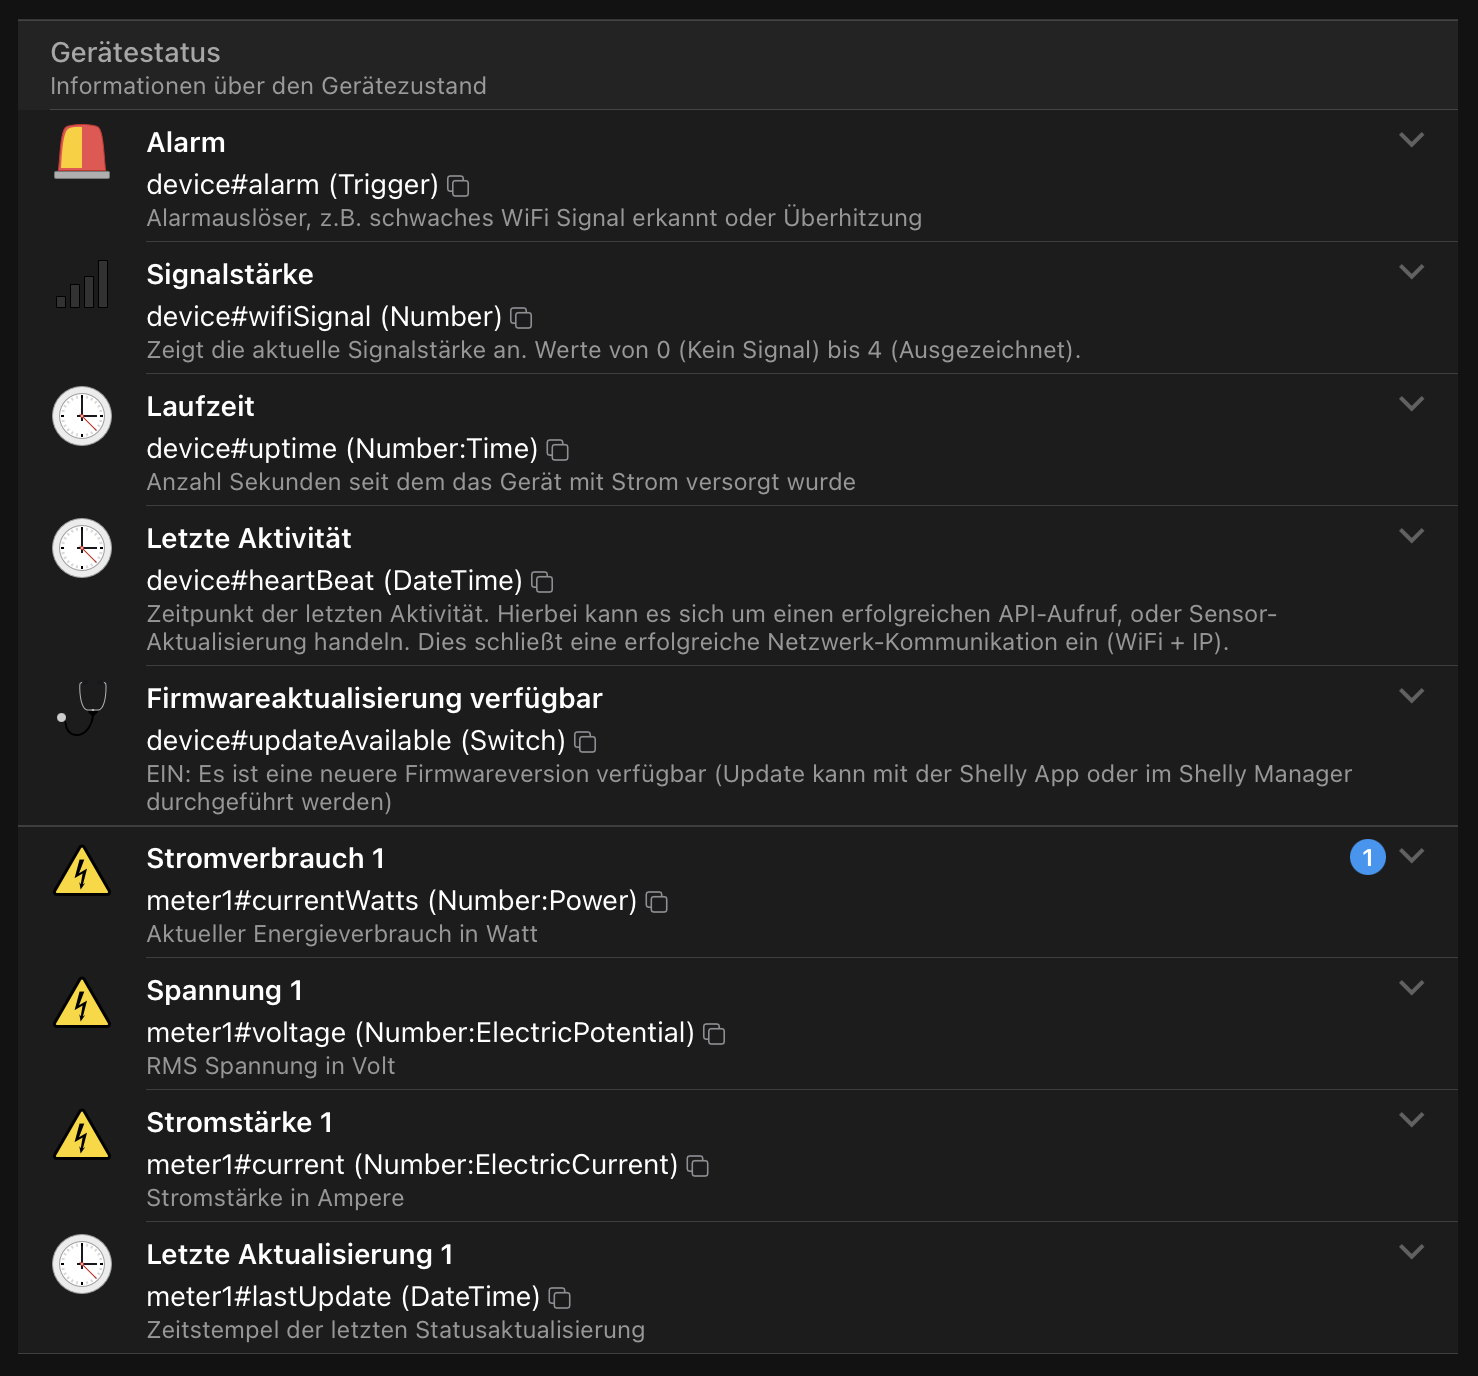Click the blue link count badge

tap(1367, 857)
